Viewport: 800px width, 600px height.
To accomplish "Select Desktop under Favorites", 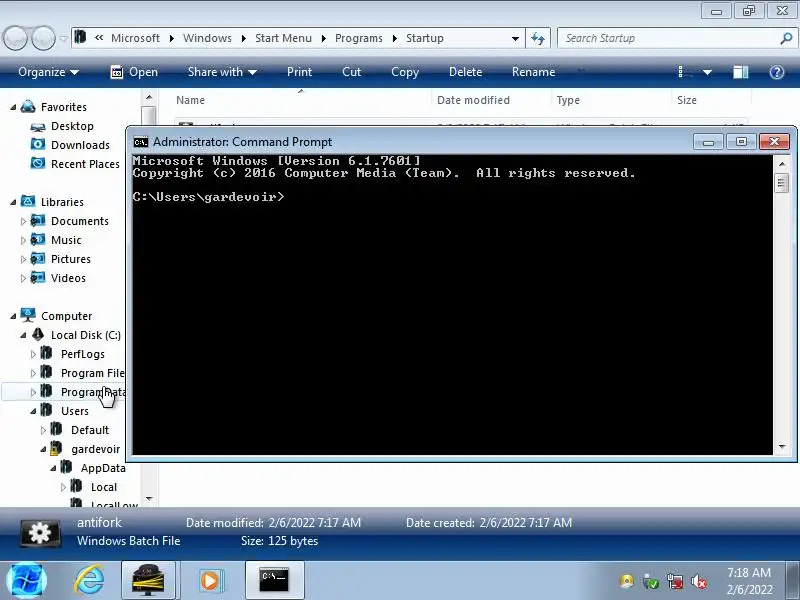I will coord(72,126).
